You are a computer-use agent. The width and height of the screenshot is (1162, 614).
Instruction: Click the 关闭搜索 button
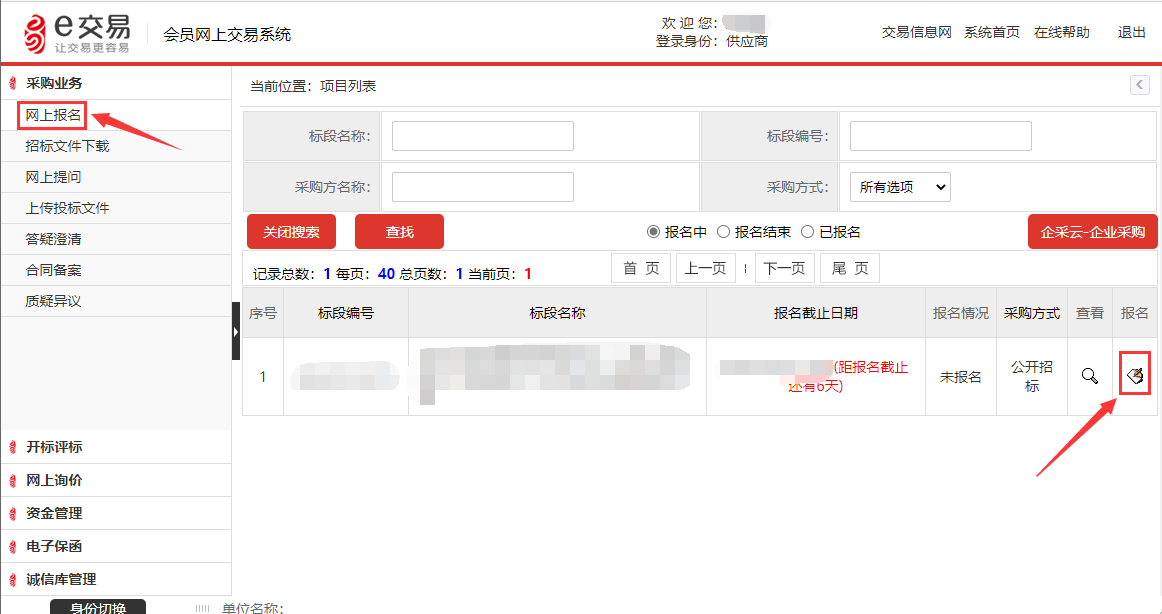tap(291, 232)
